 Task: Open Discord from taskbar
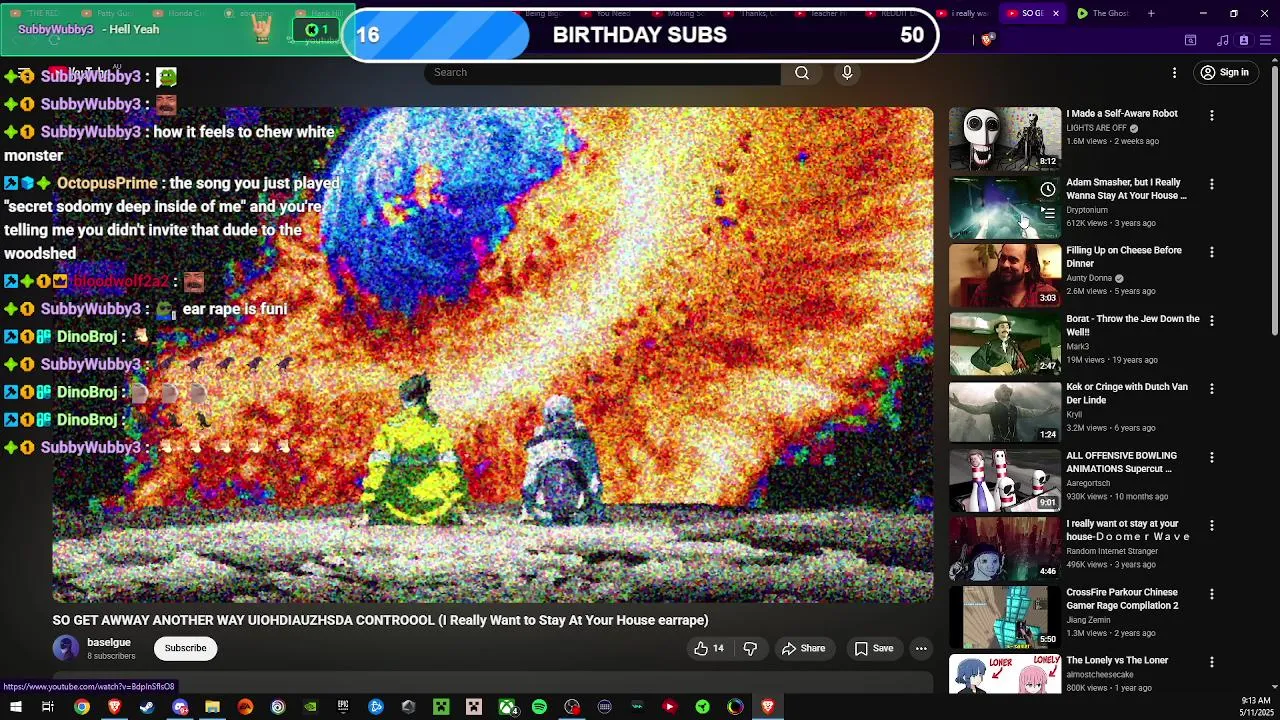pyautogui.click(x=180, y=707)
